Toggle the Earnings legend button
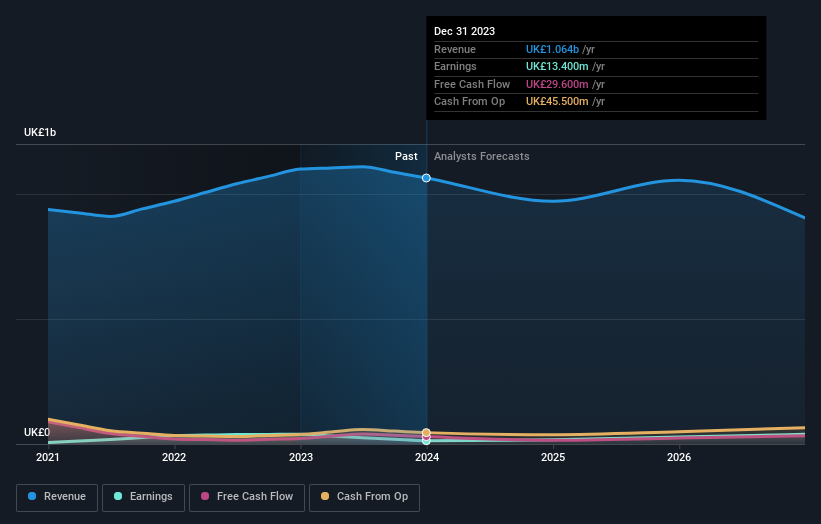The height and width of the screenshot is (524, 821). coord(143,497)
